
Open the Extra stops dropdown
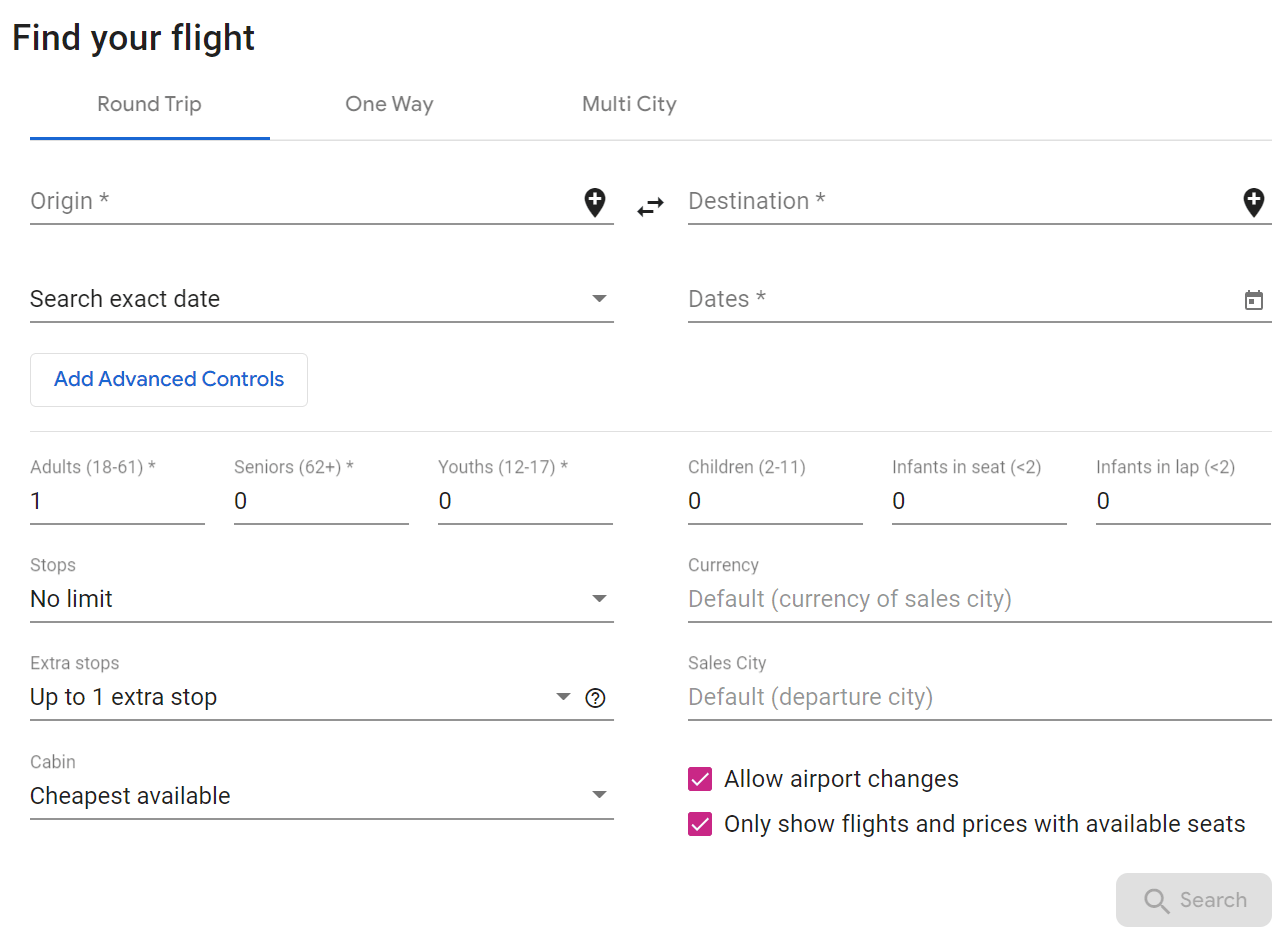pyautogui.click(x=300, y=697)
